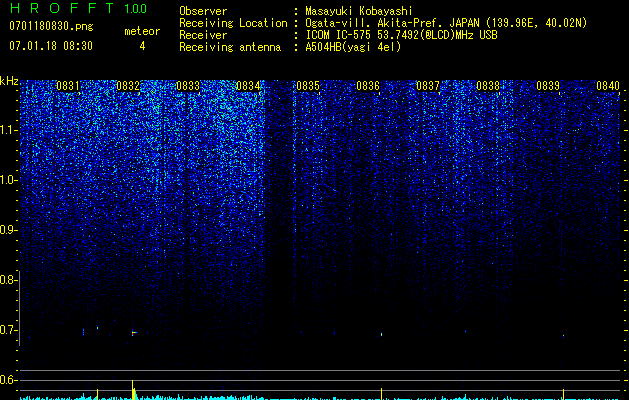Click the Receiving Location label
Screen dimensions: 629x400
(x=233, y=23)
